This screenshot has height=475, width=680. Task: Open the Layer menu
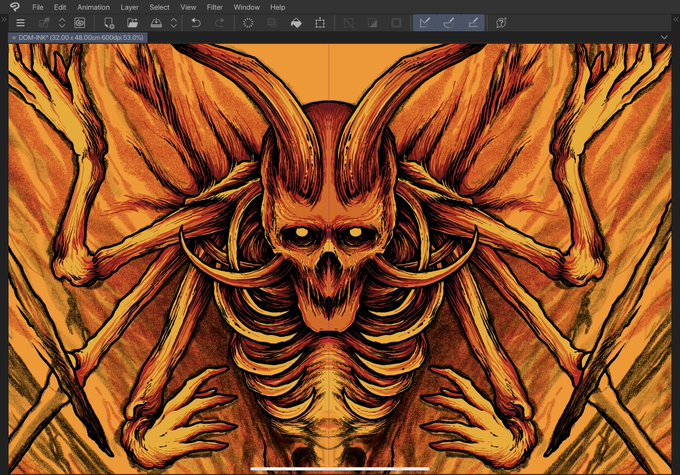click(x=130, y=7)
